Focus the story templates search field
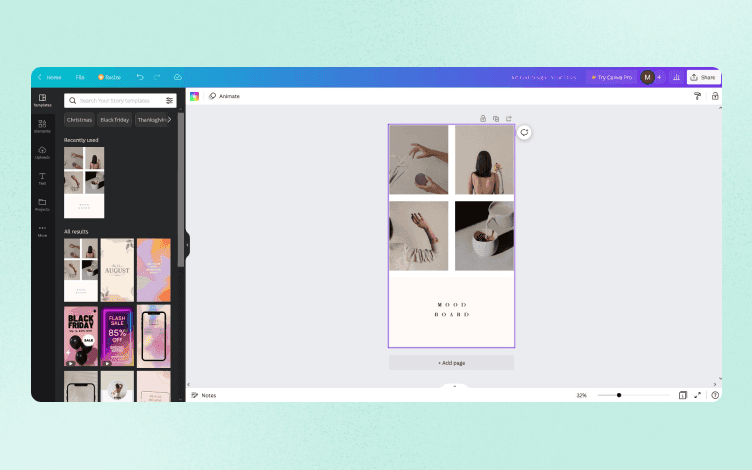This screenshot has height=470, width=752. point(120,101)
